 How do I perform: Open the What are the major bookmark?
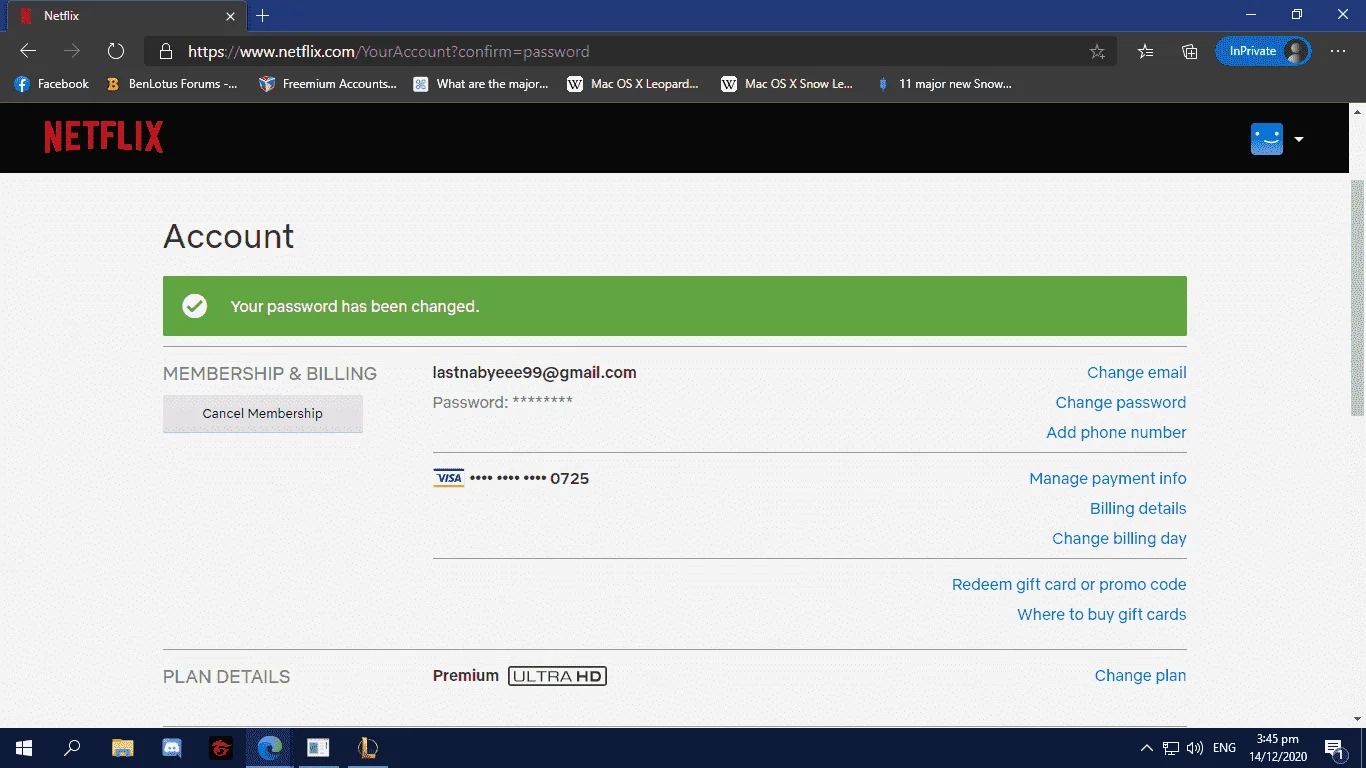[481, 84]
